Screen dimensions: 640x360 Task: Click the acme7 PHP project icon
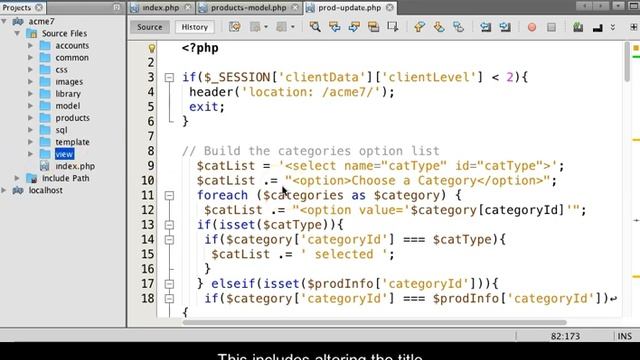pyautogui.click(x=18, y=21)
